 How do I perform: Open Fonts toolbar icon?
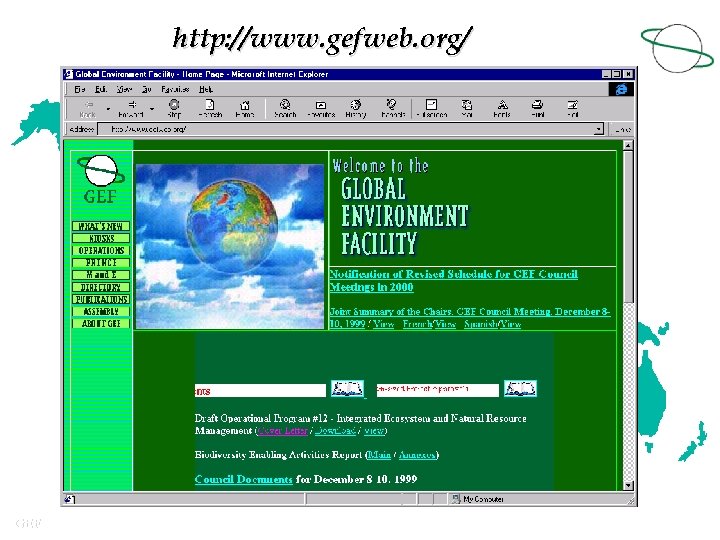(502, 109)
